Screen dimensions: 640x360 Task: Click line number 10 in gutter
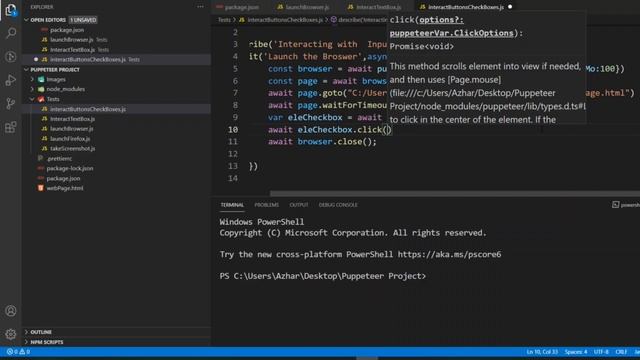point(233,129)
